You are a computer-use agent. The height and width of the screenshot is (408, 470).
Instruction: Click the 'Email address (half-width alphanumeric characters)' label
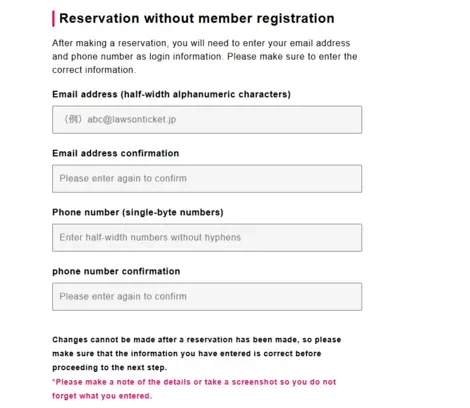(171, 94)
